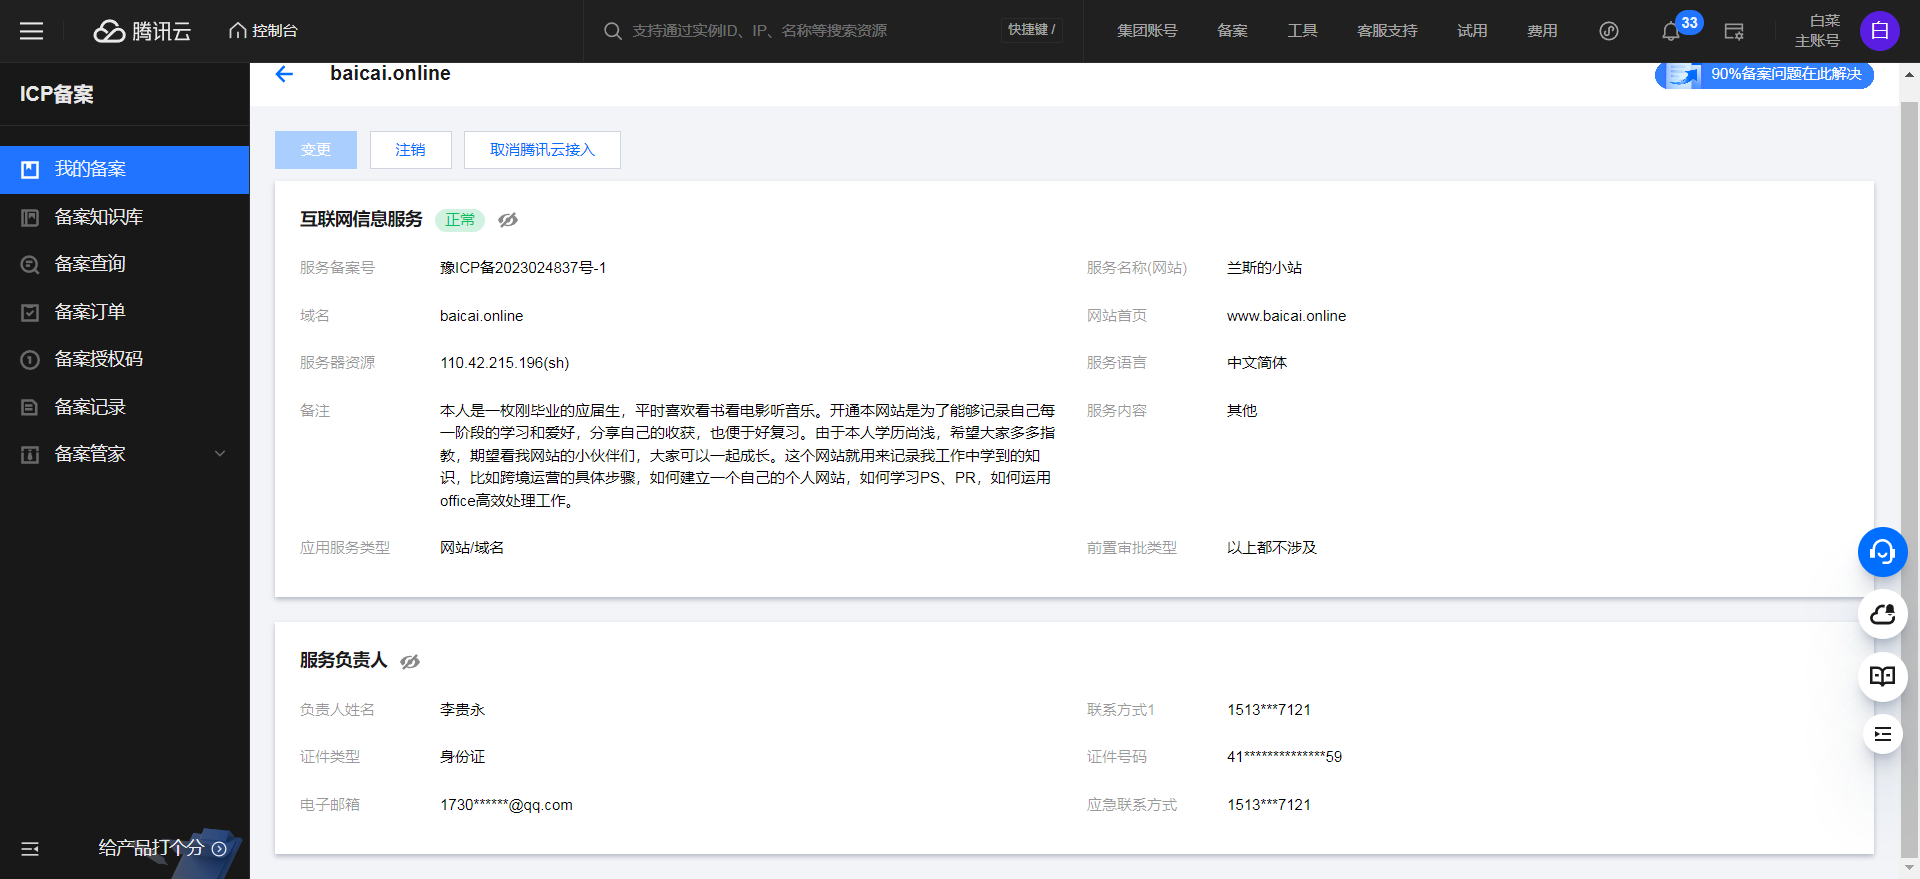Click the 备案订单 checklist icon
This screenshot has width=1920, height=879.
(x=30, y=312)
